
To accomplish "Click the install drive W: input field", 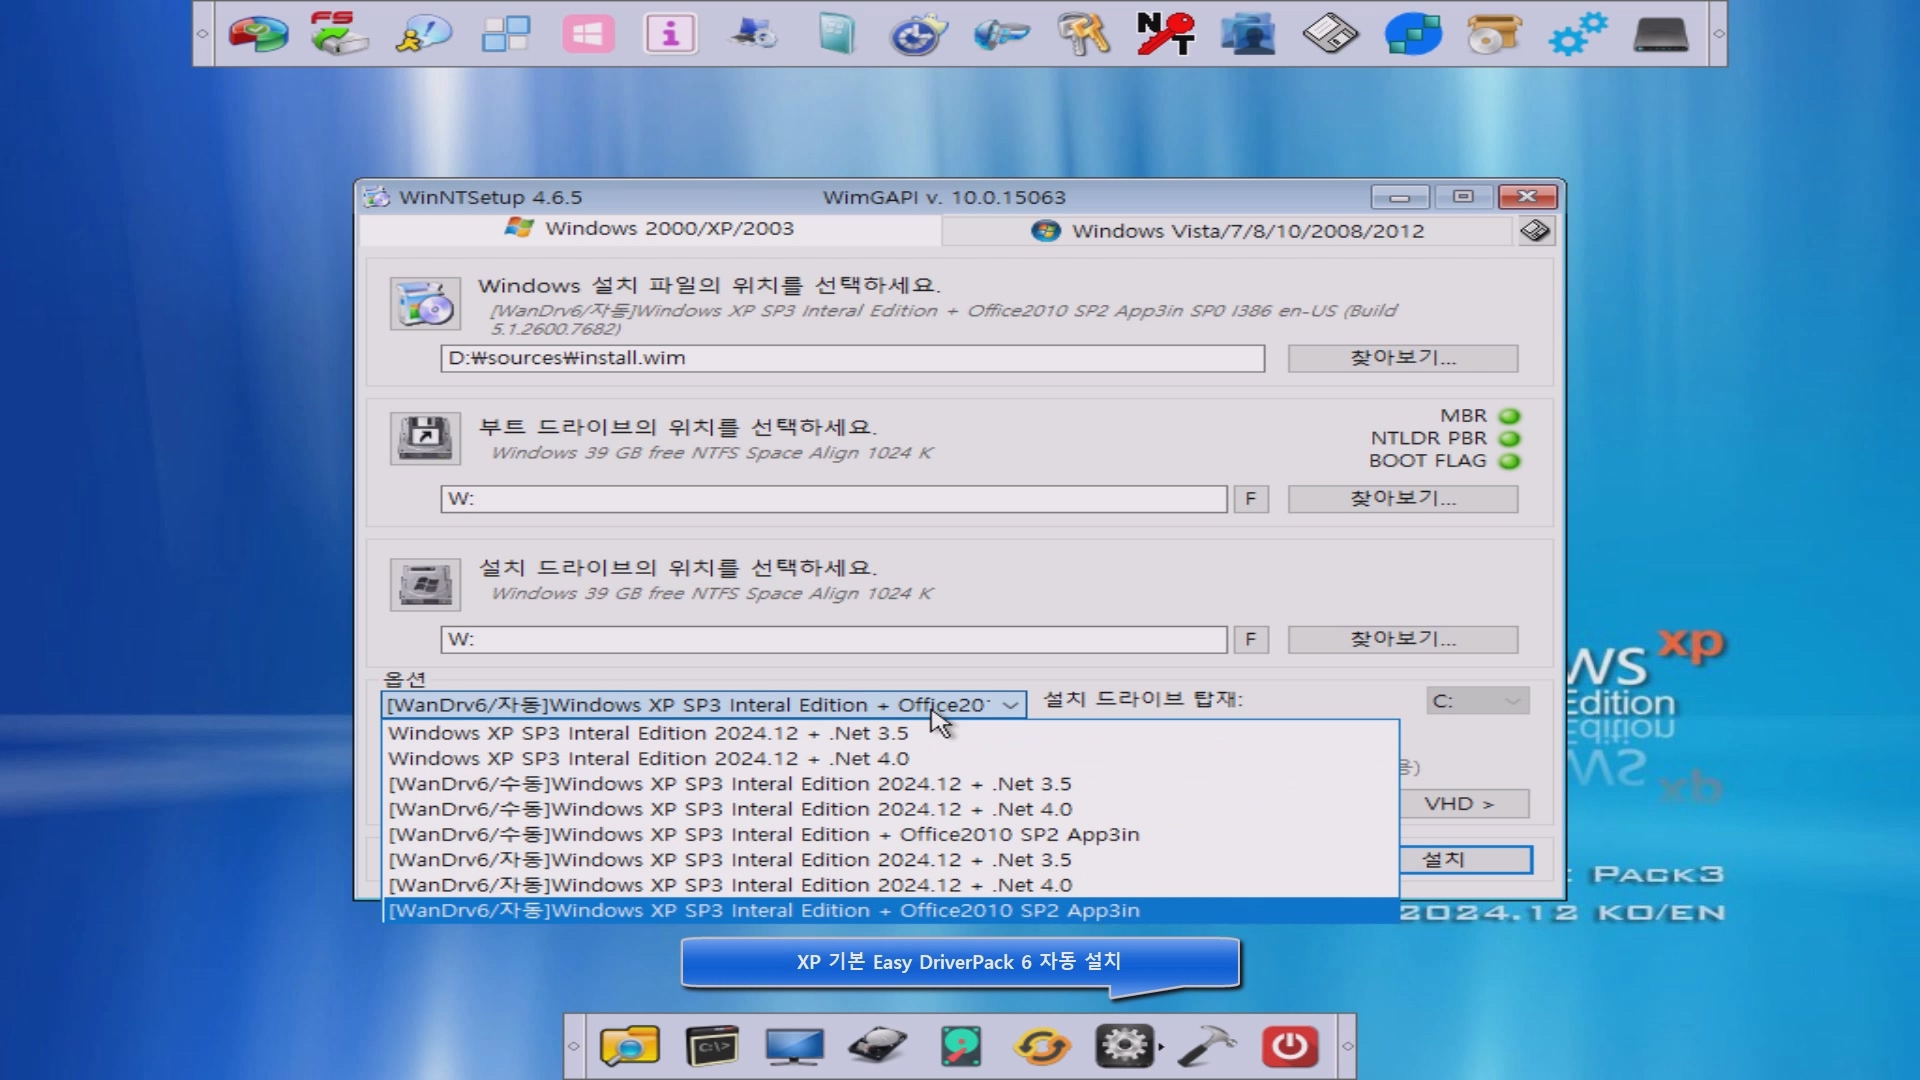I will 833,640.
